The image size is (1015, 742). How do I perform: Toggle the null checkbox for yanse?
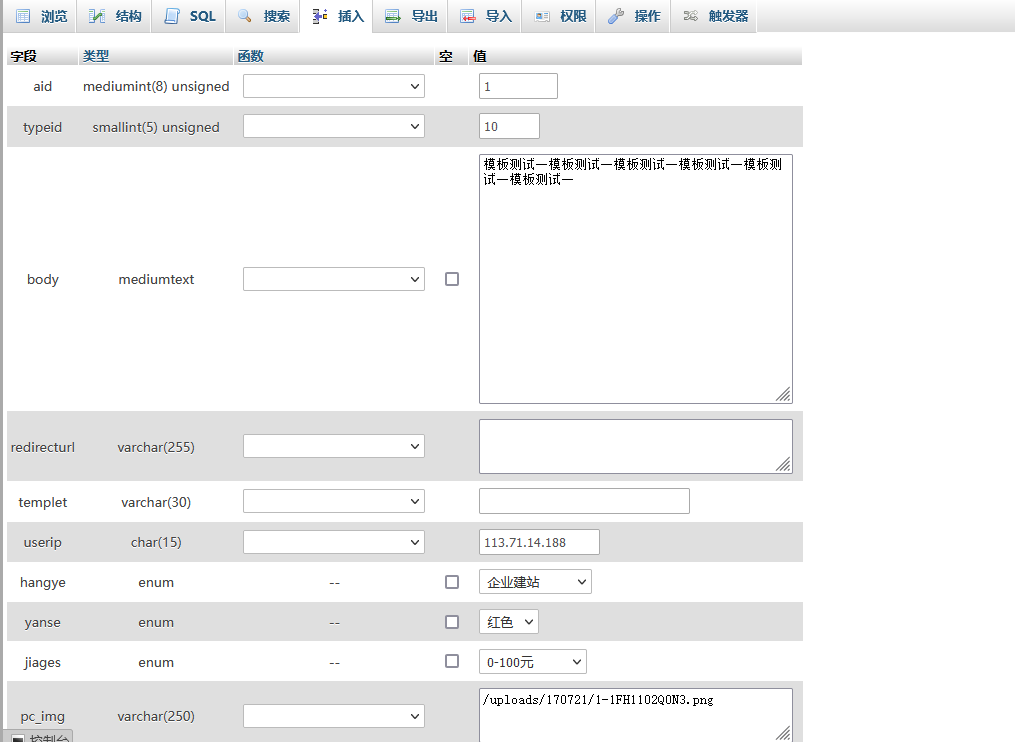click(x=452, y=622)
